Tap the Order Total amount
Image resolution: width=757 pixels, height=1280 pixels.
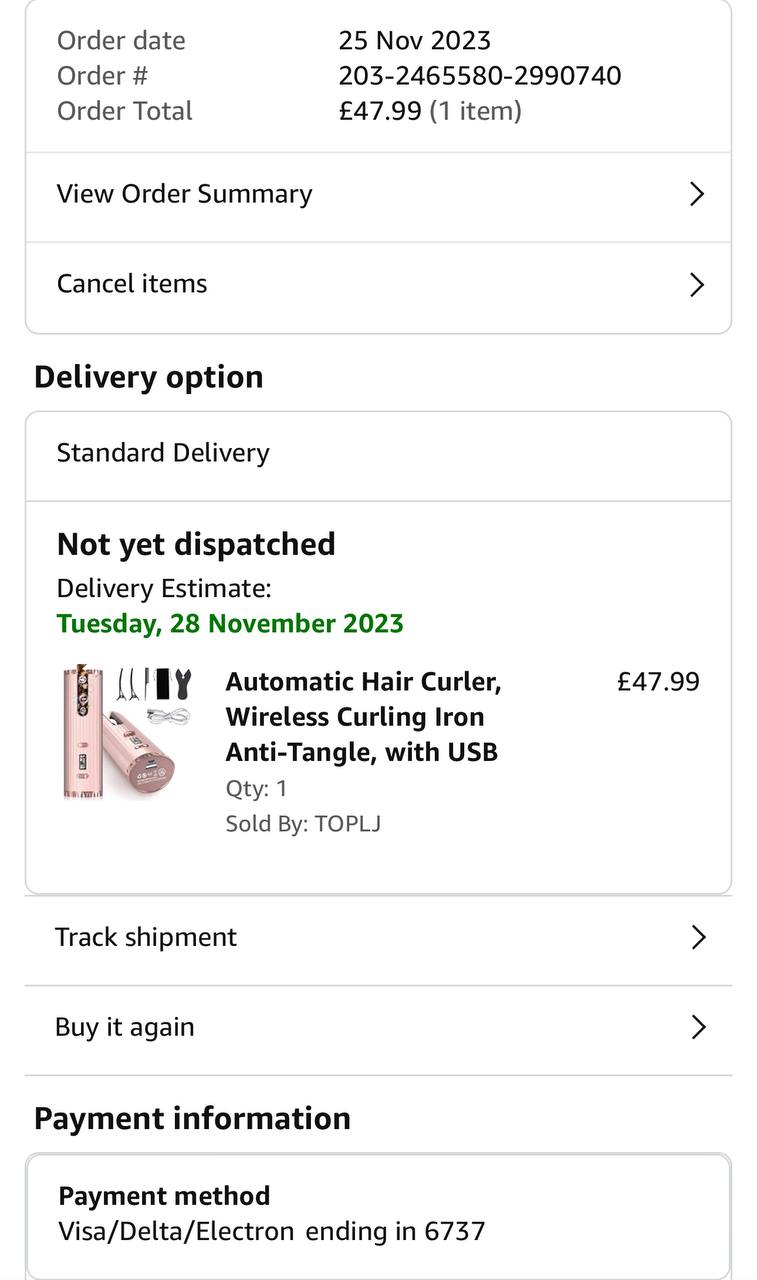click(x=380, y=111)
